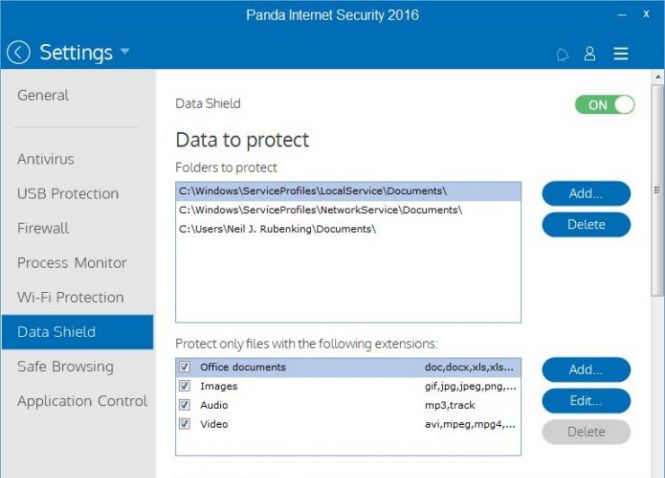
Task: Select the Images extensions row
Action: pos(348,386)
